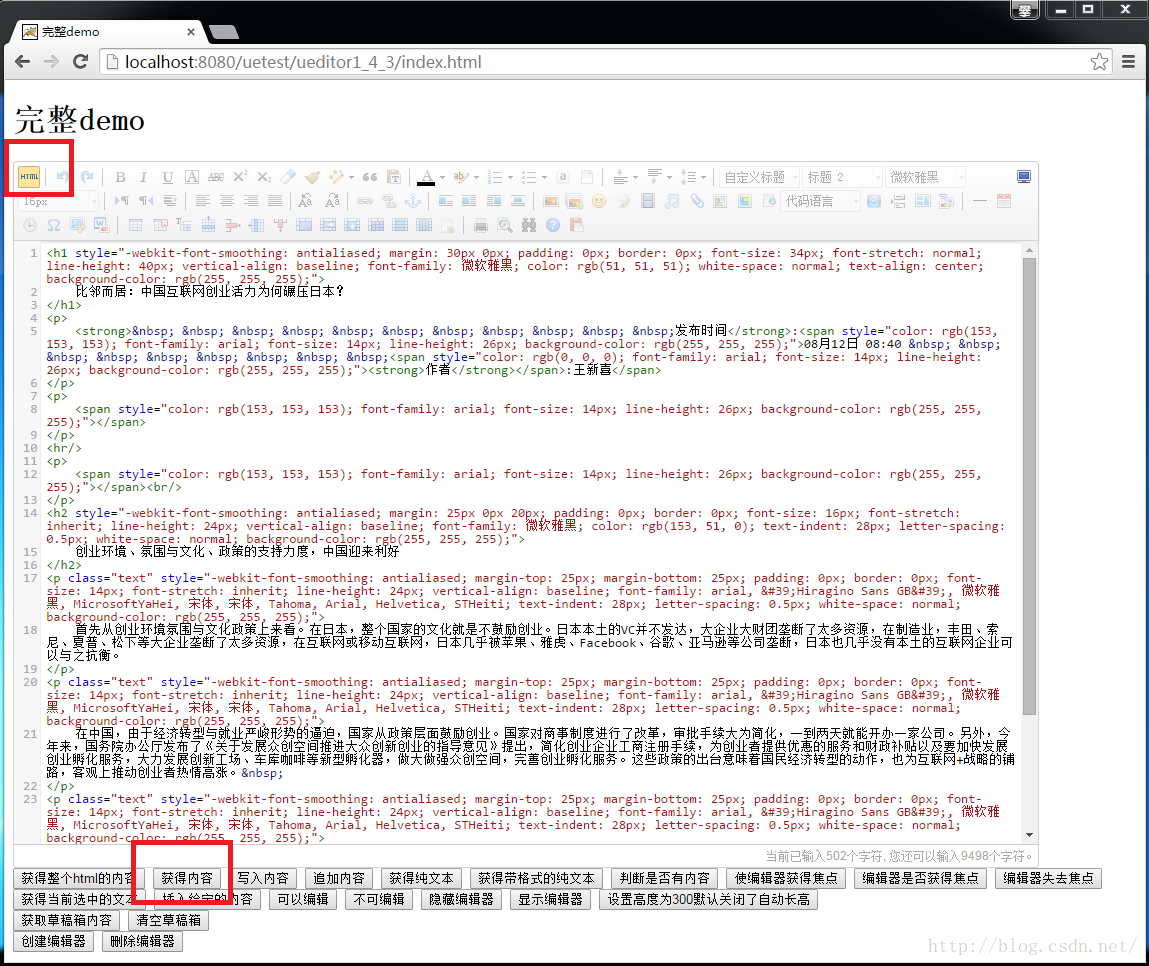
Task: Click the insert table icon
Action: (136, 225)
